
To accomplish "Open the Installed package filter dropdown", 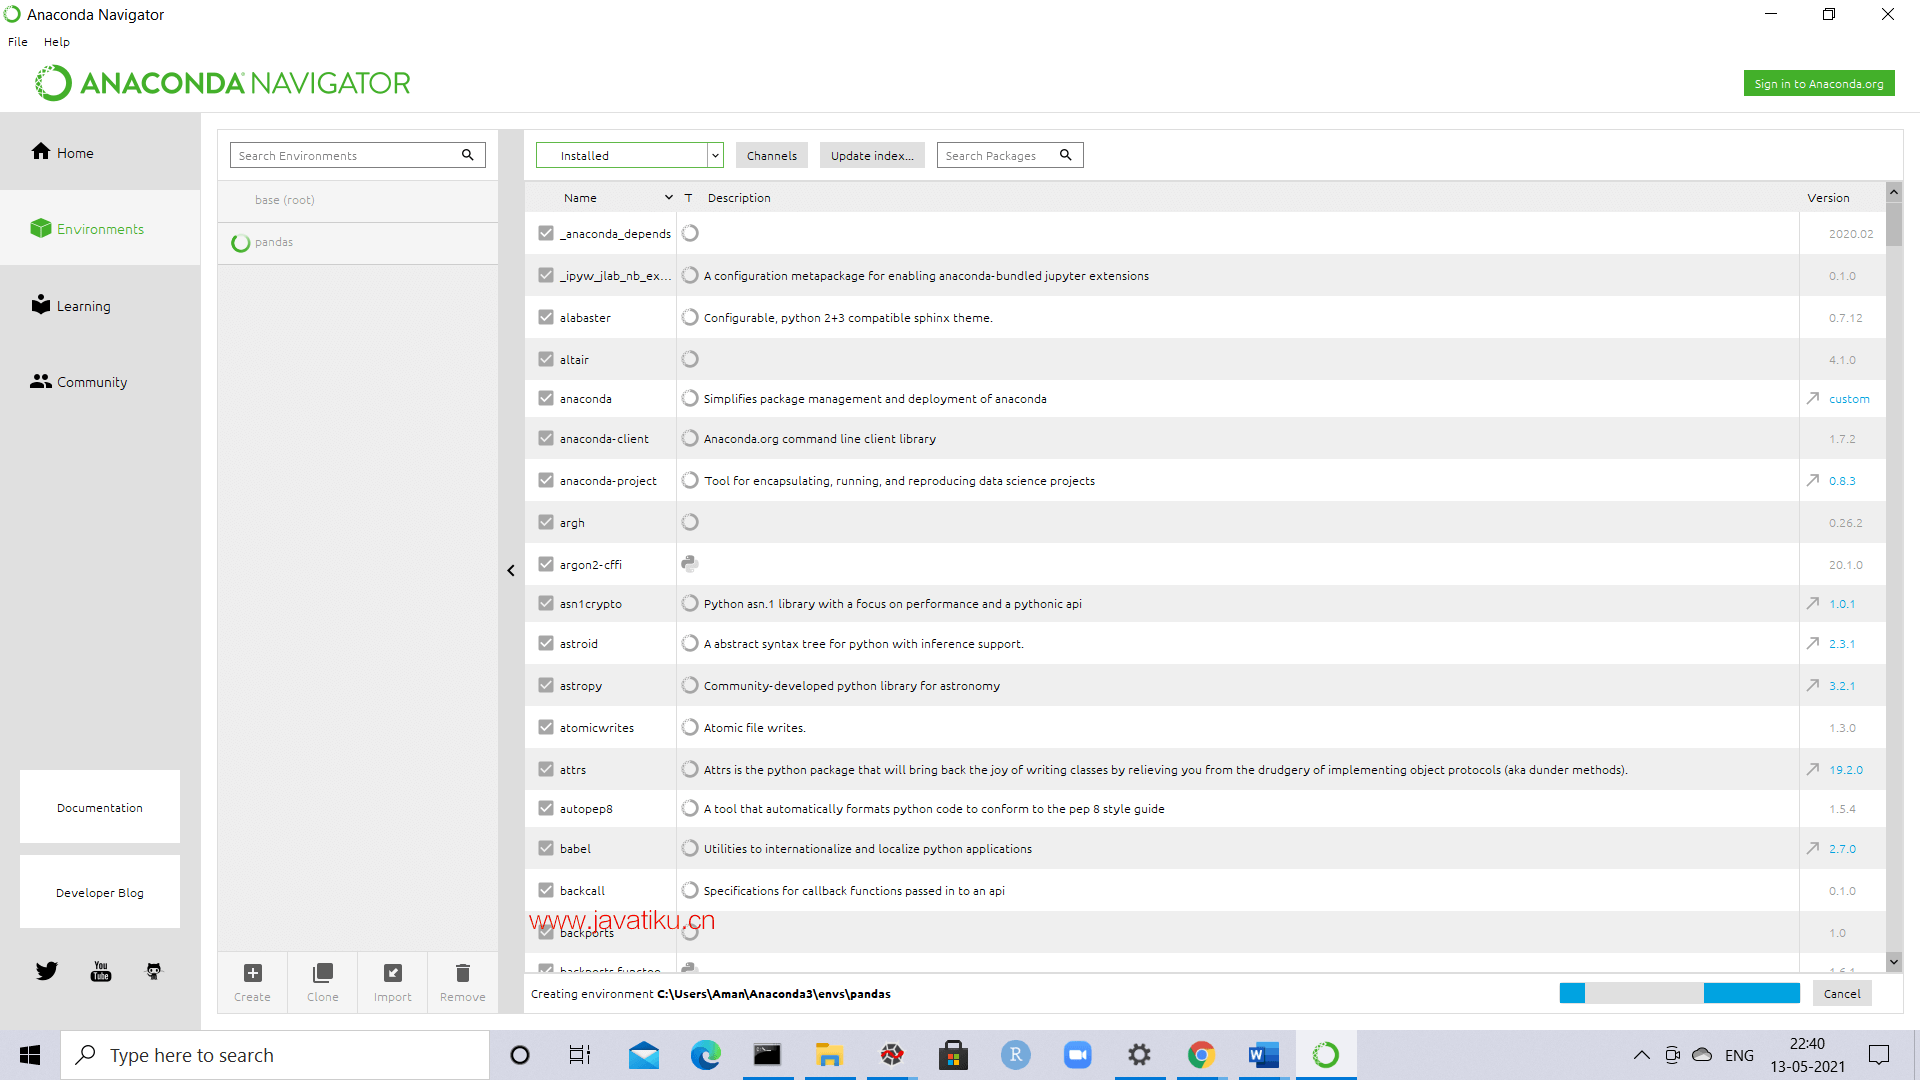I will click(629, 155).
